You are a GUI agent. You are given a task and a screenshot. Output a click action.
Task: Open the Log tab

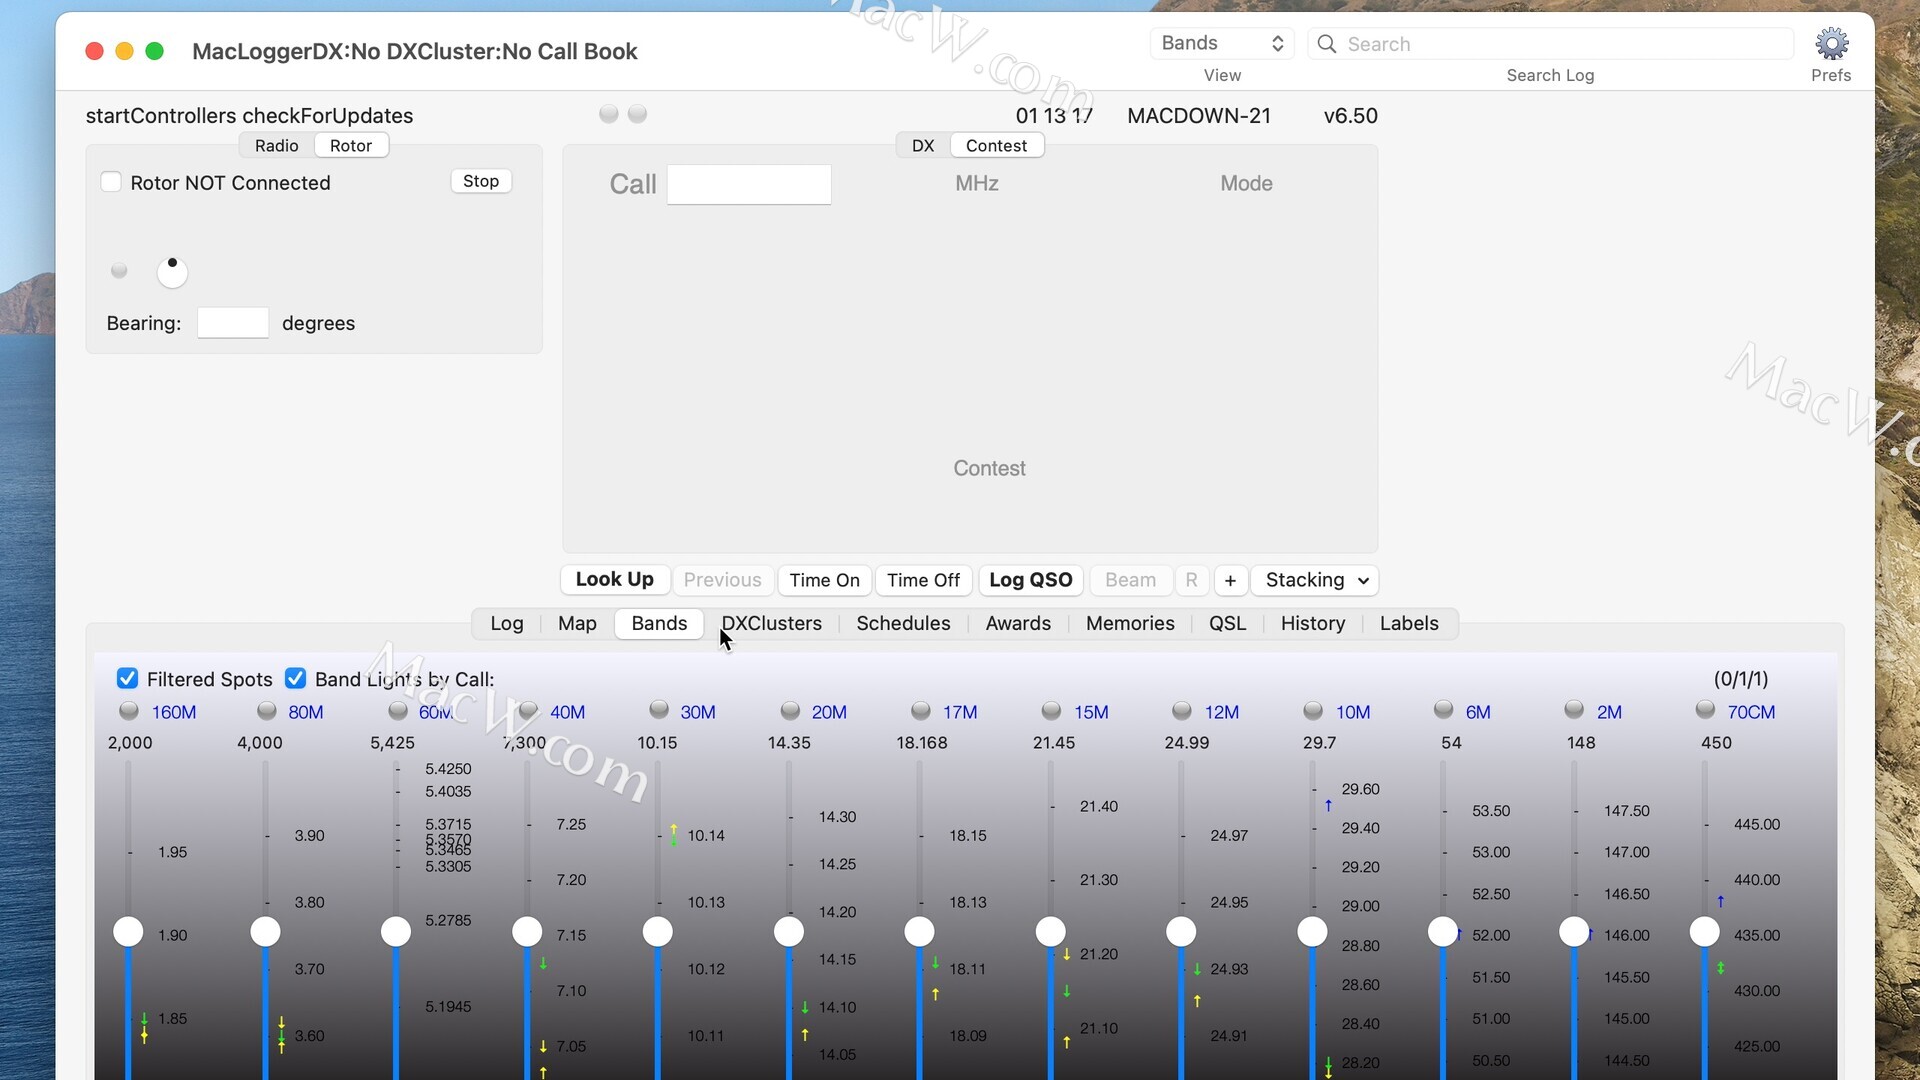(507, 623)
